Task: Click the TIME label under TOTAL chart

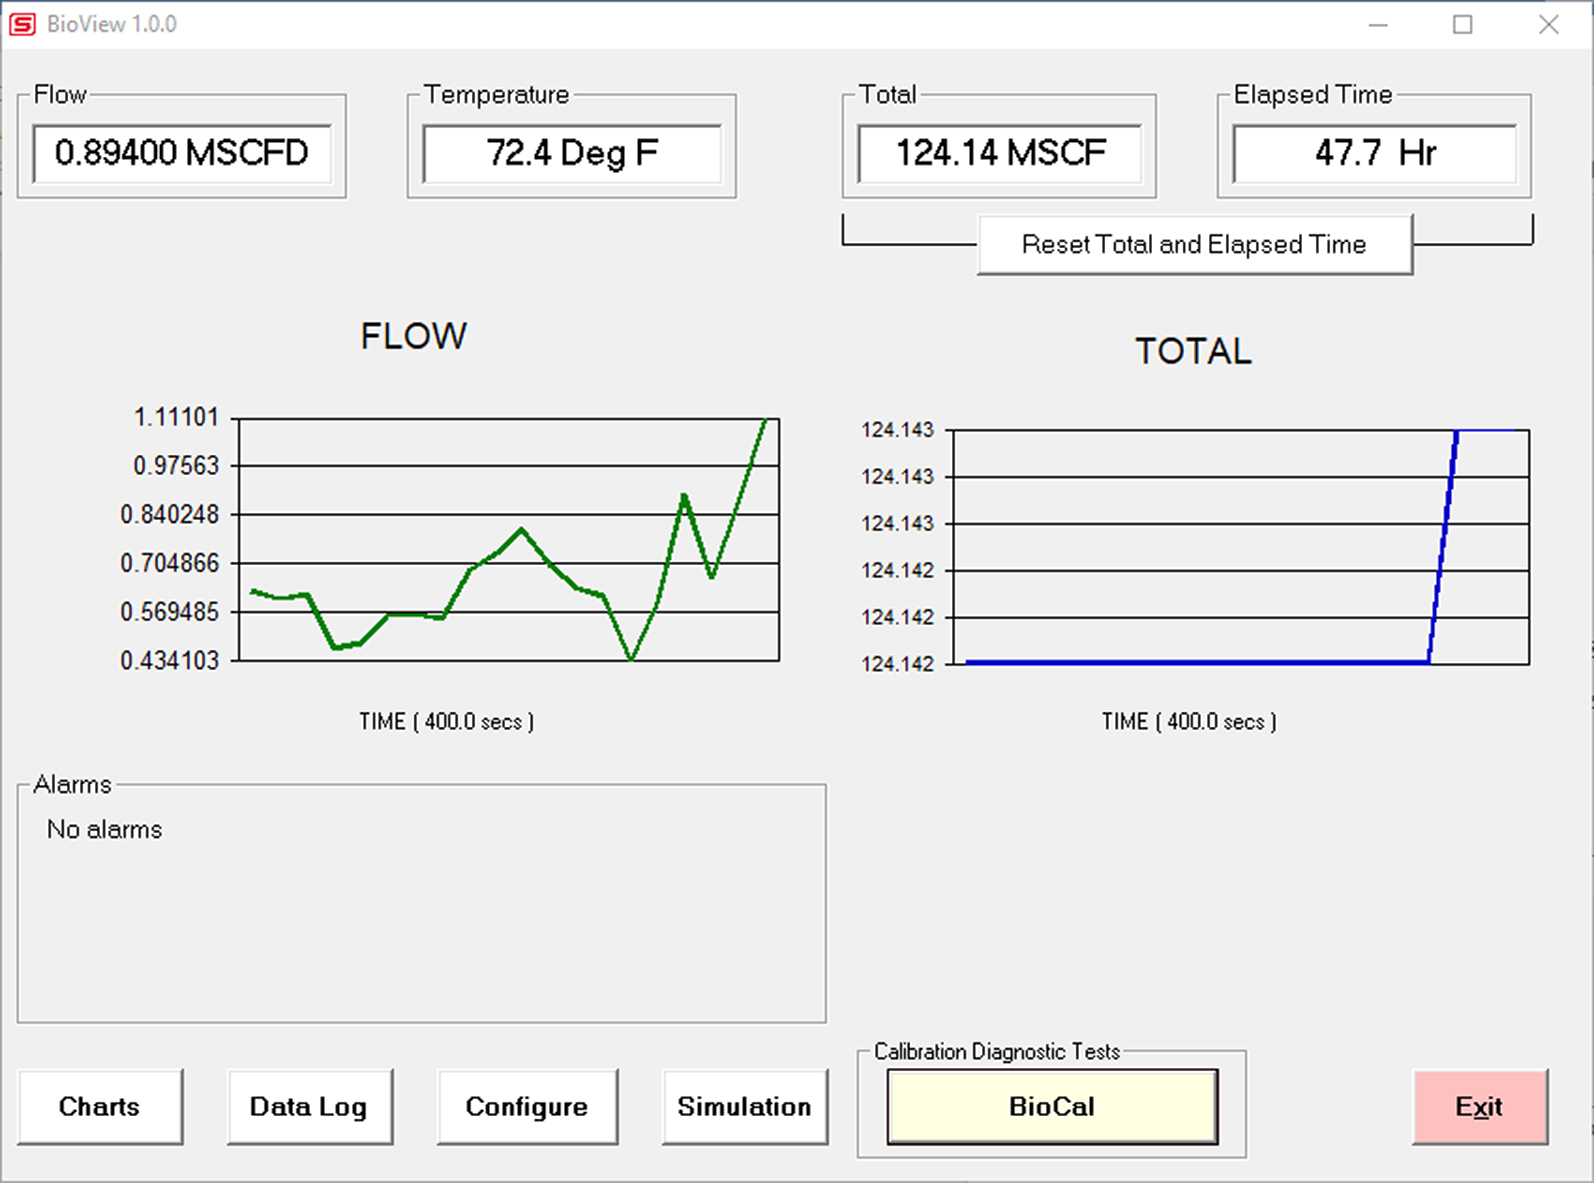Action: (x=1189, y=721)
